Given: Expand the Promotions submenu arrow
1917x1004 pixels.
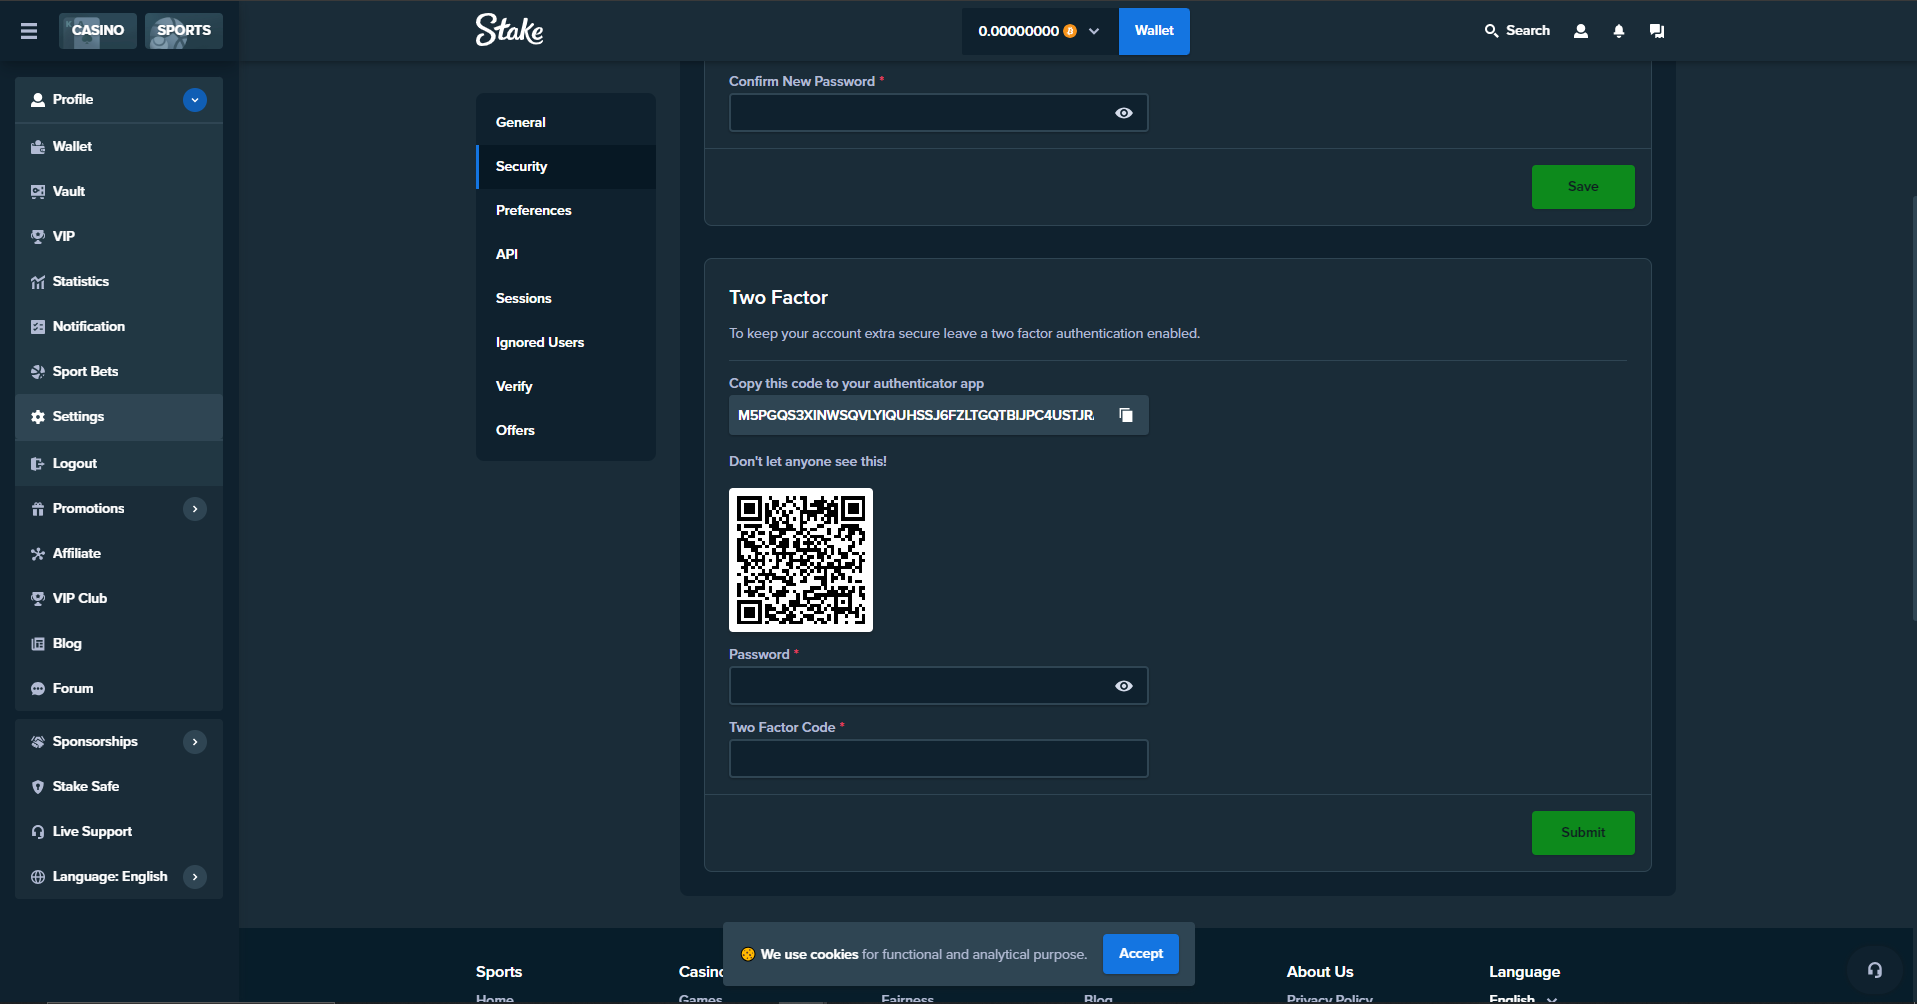Looking at the screenshot, I should tap(195, 509).
